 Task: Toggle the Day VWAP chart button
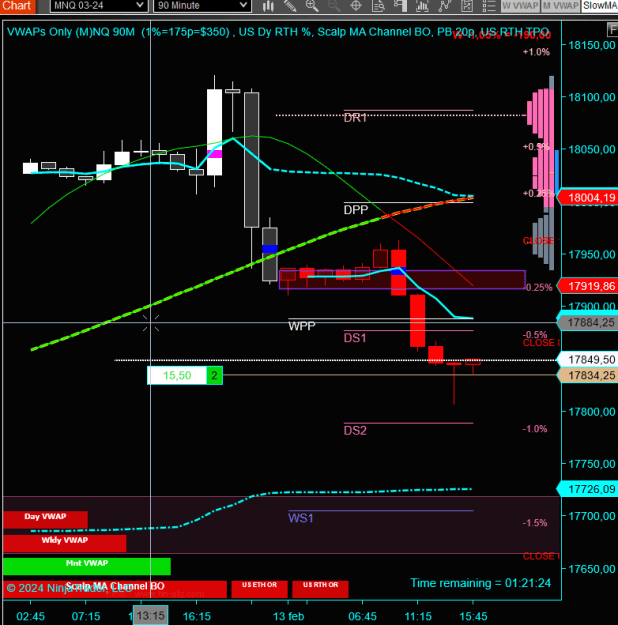[x=45, y=519]
